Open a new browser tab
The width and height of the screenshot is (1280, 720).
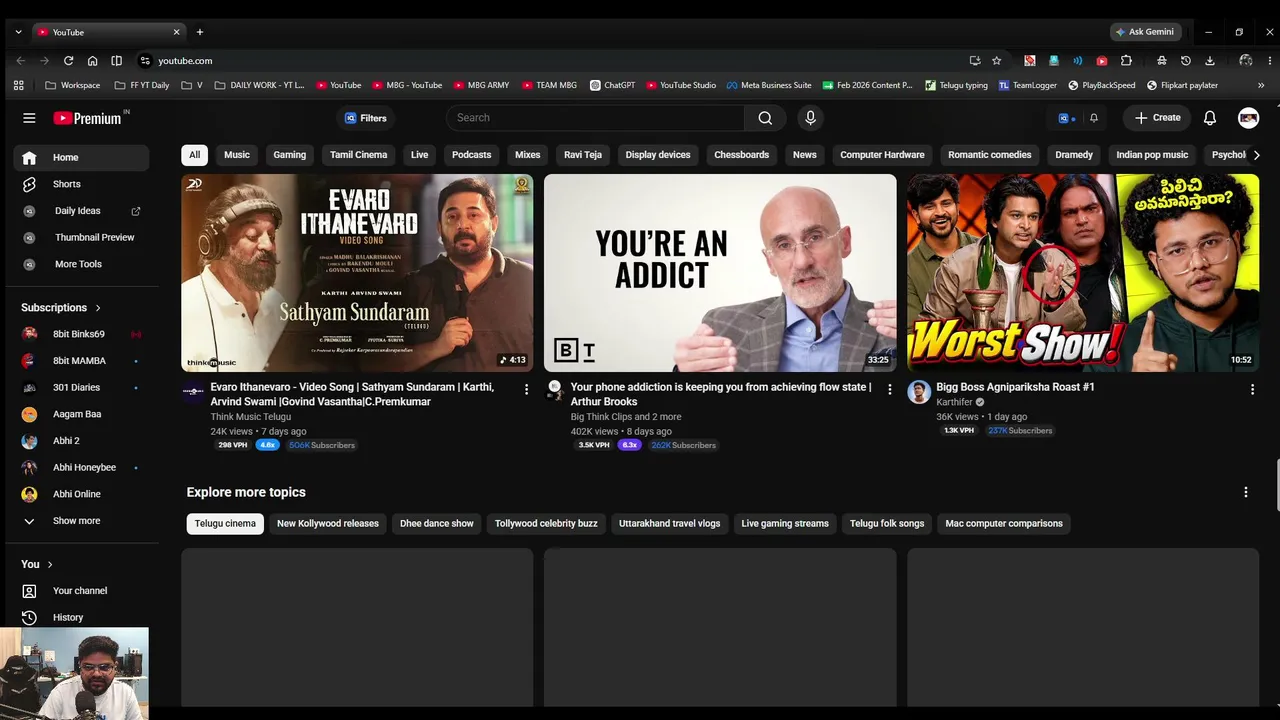point(200,32)
